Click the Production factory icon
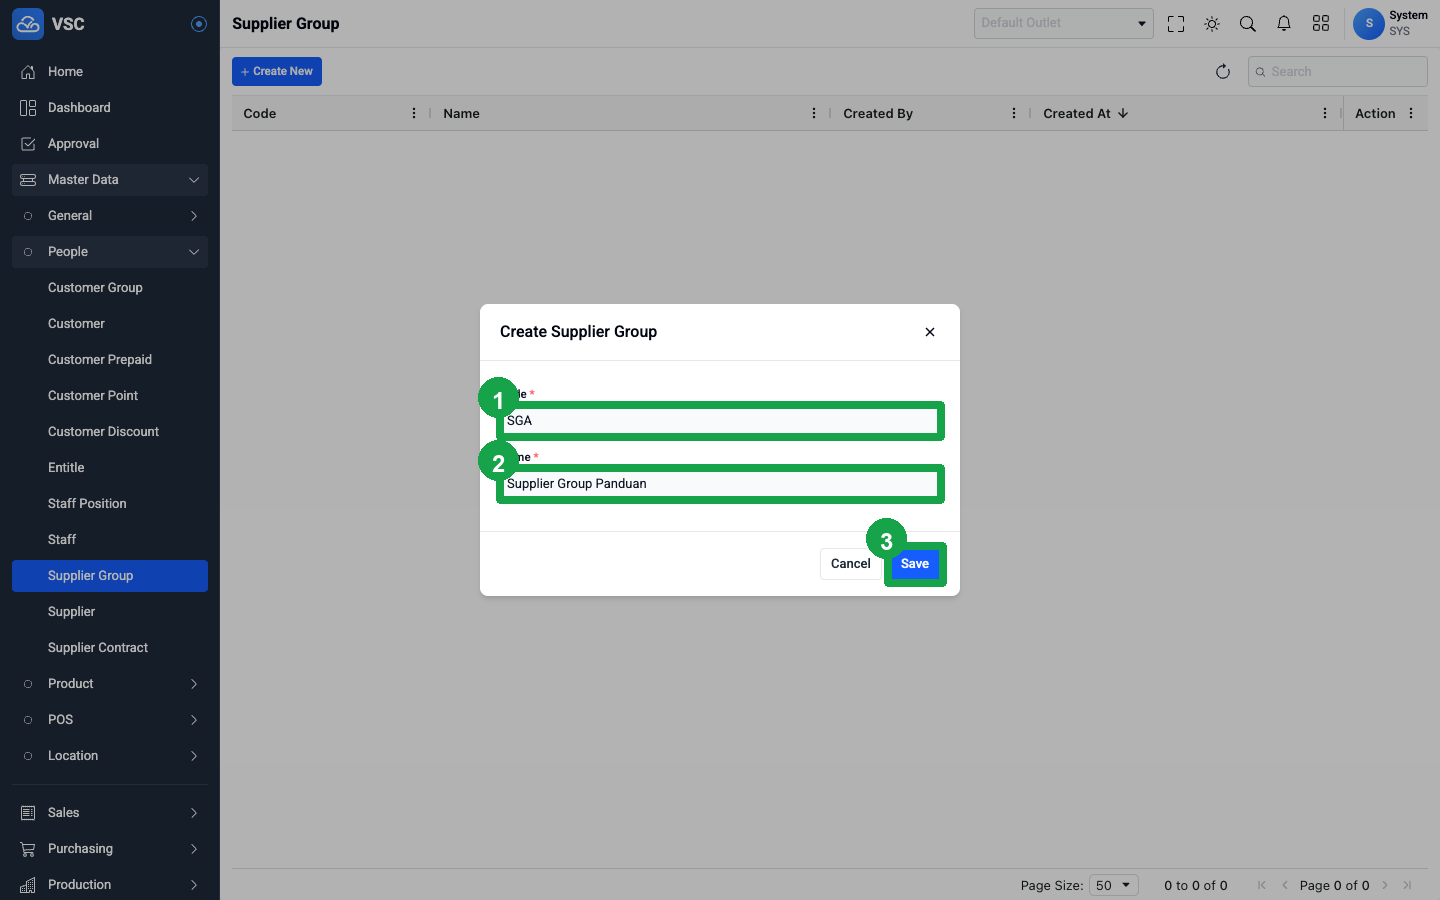This screenshot has width=1440, height=900. pyautogui.click(x=28, y=885)
